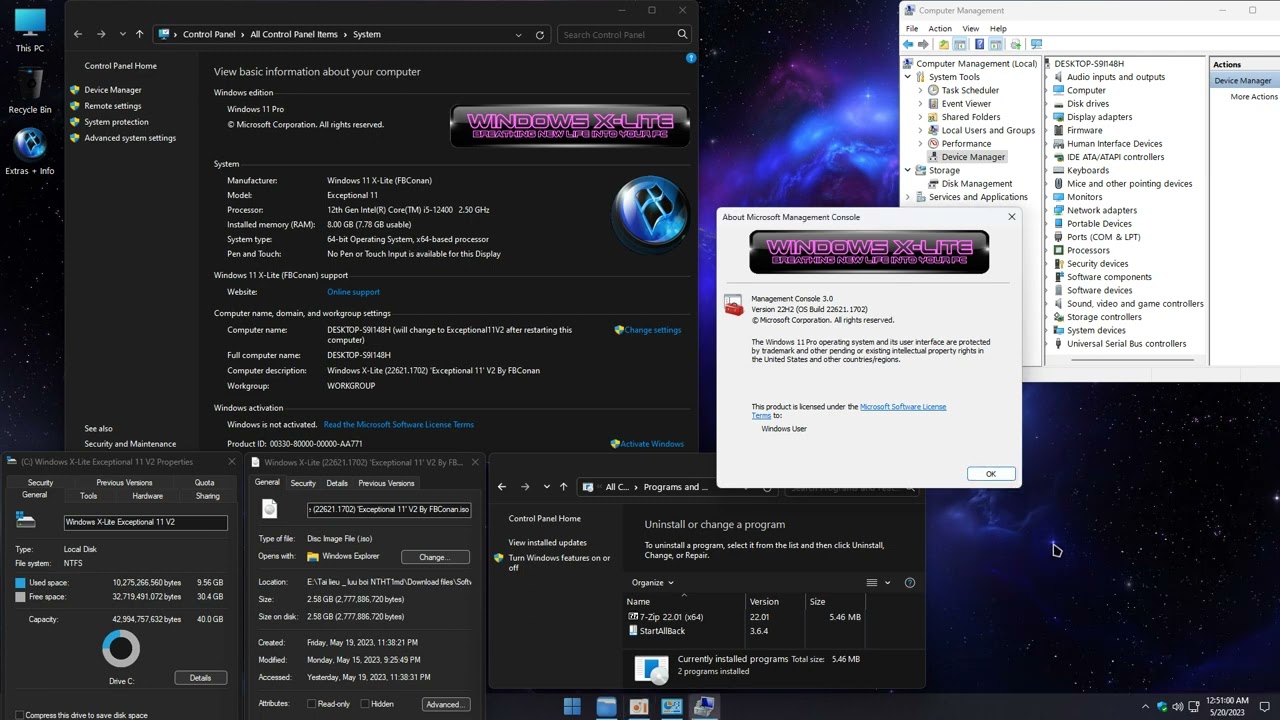Open the view options dropdown arrow in Programs window

pos(887,582)
